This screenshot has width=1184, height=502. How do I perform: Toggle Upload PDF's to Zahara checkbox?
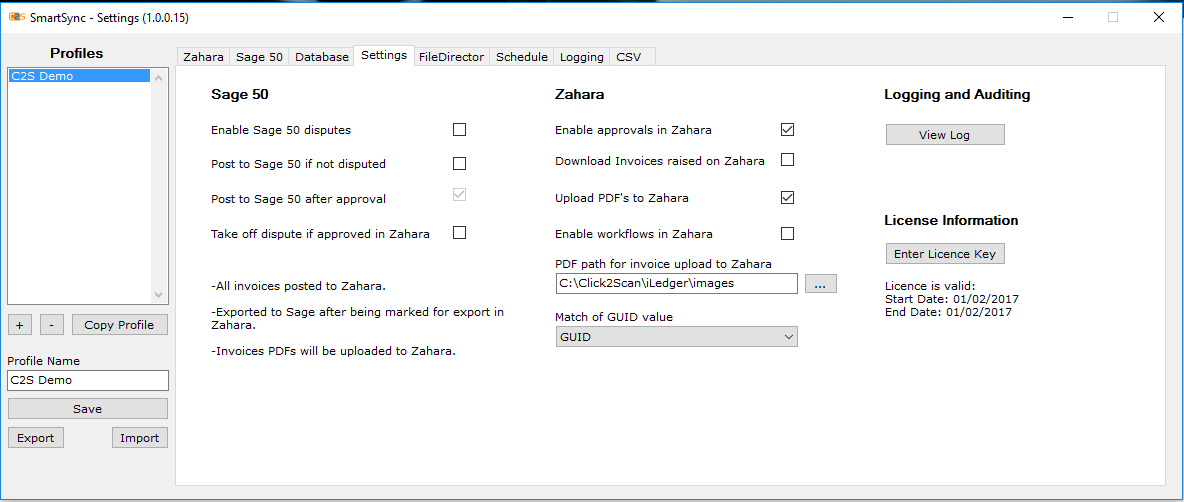click(788, 198)
